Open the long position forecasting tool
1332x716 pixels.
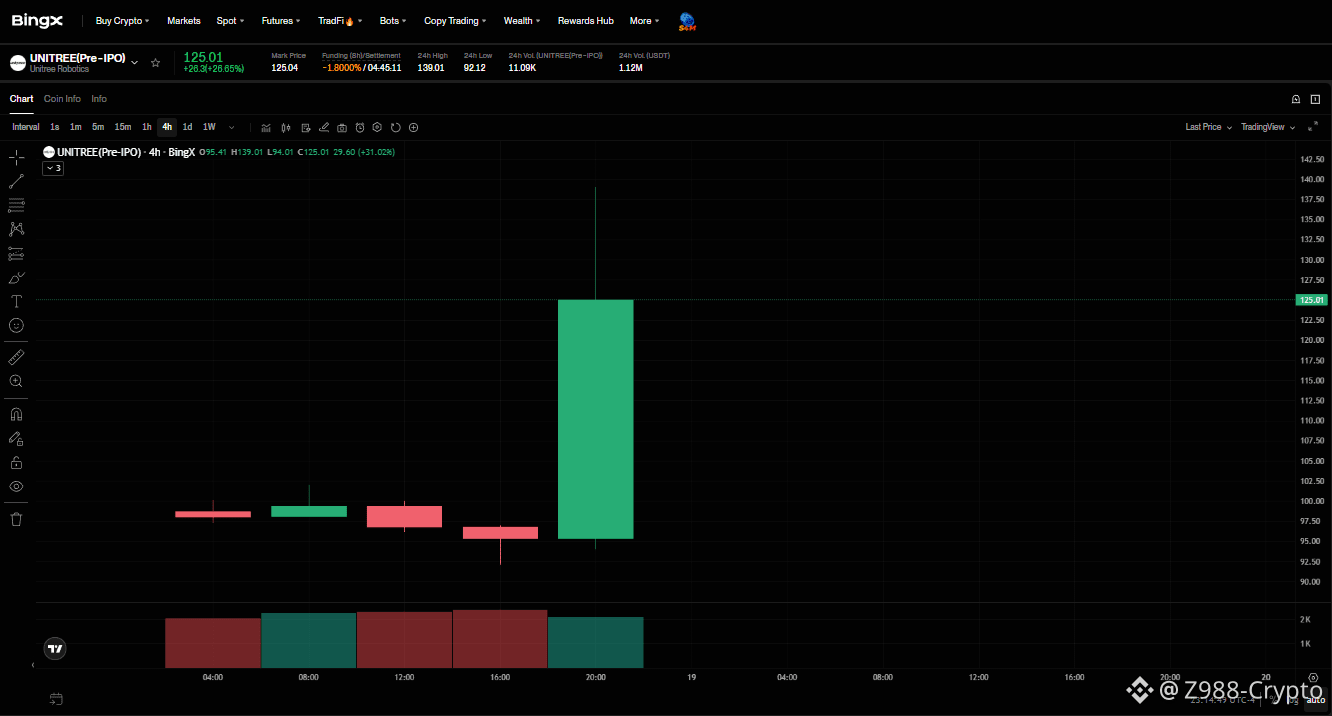(x=16, y=253)
